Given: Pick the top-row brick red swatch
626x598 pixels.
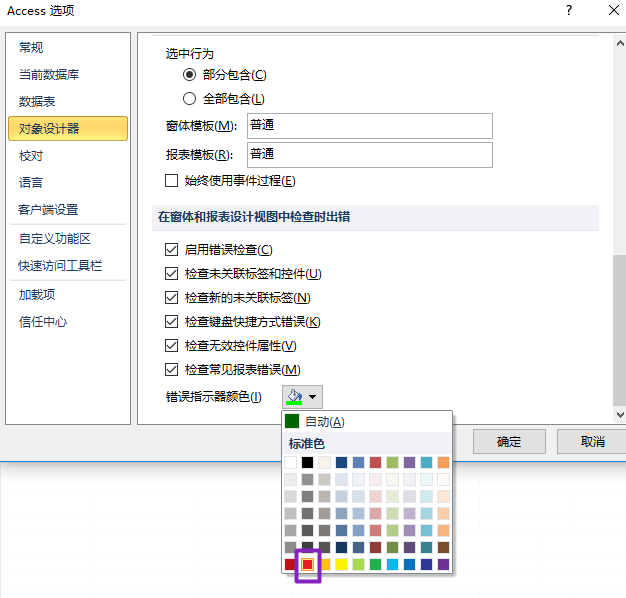Looking at the screenshot, I should (375, 462).
